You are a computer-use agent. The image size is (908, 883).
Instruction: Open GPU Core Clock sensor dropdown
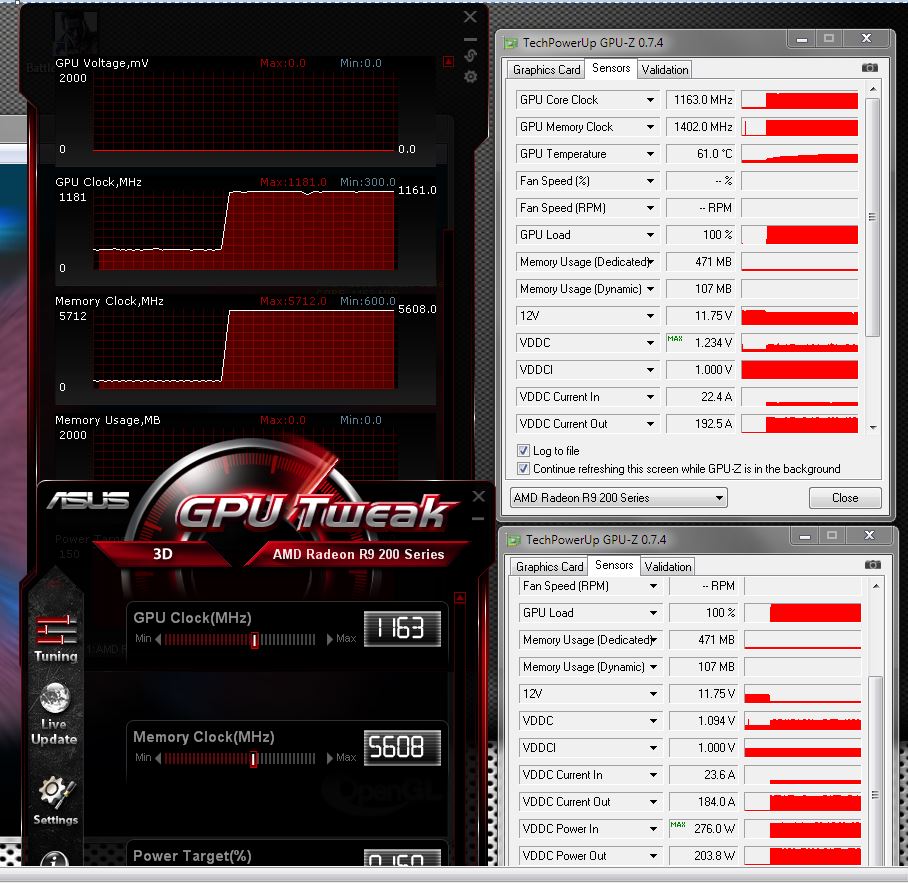point(650,100)
